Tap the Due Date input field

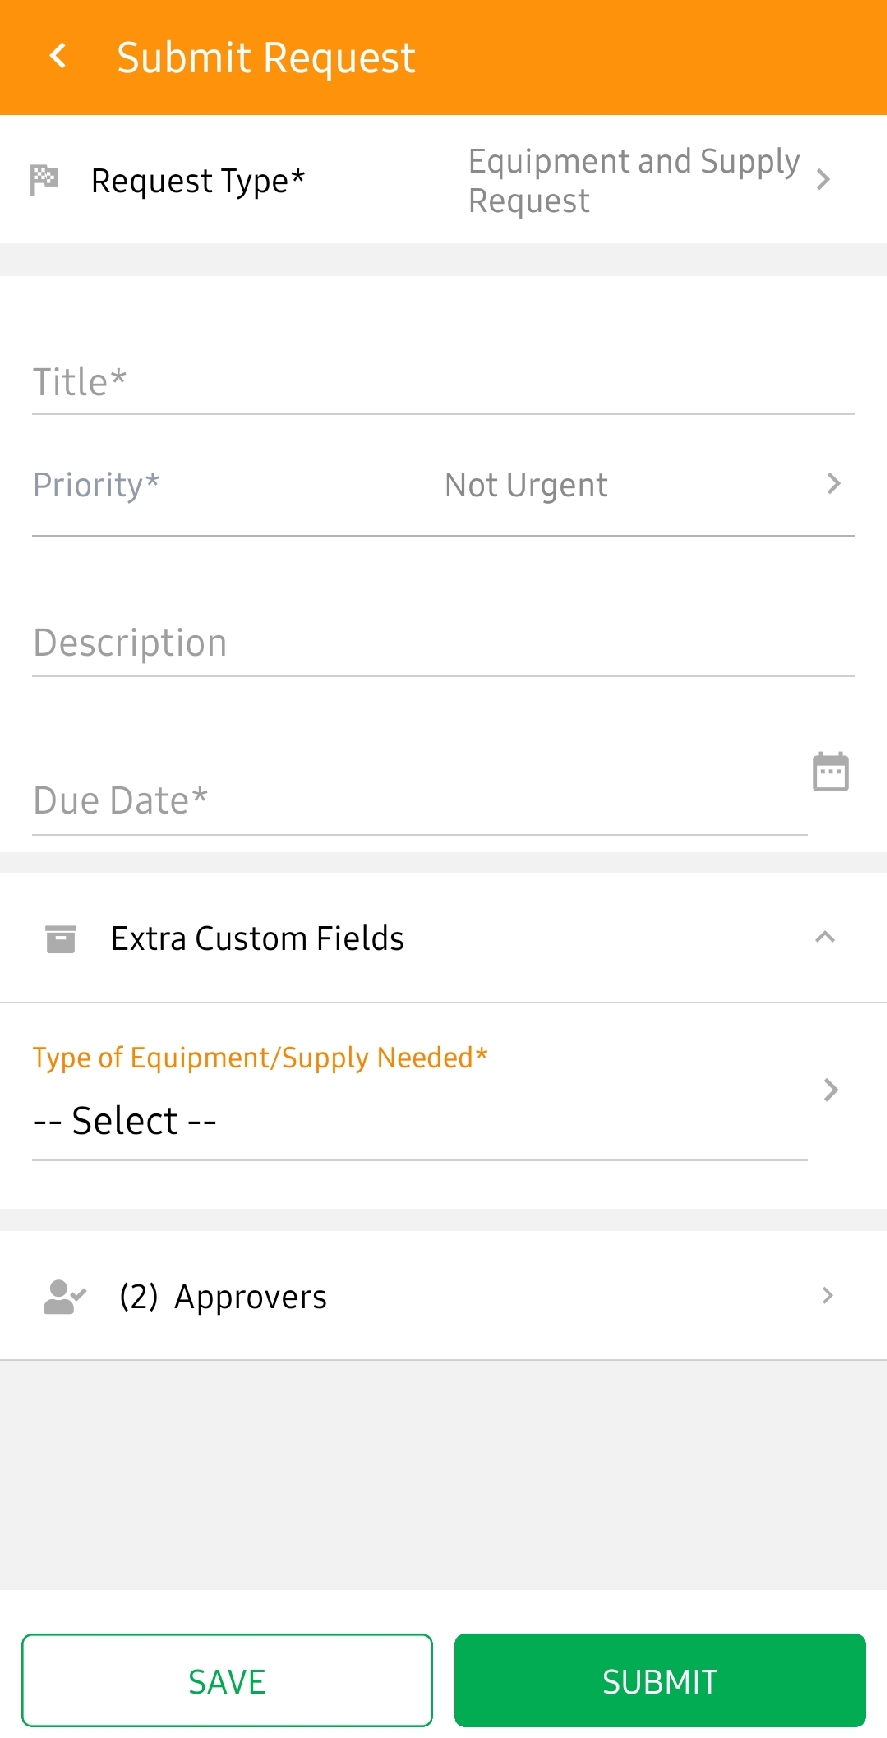(x=419, y=801)
